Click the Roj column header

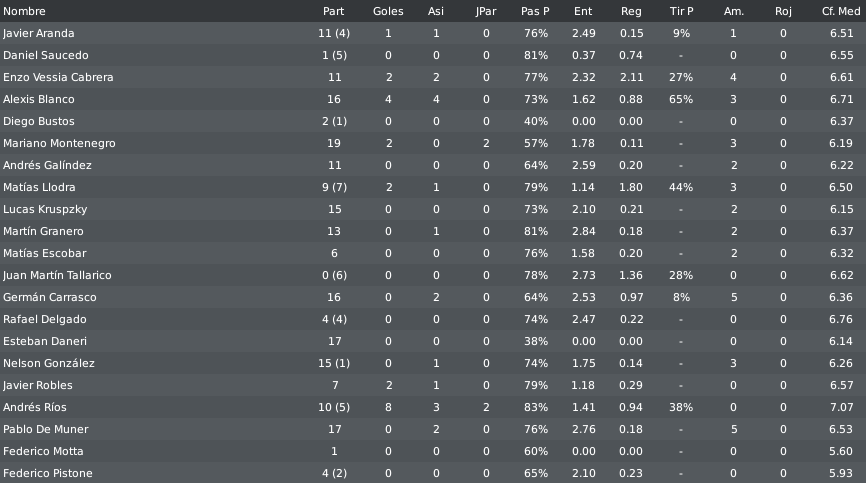783,11
